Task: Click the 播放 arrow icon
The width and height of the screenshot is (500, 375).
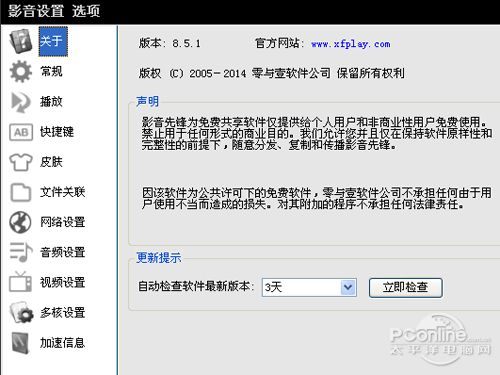Action: [x=21, y=102]
